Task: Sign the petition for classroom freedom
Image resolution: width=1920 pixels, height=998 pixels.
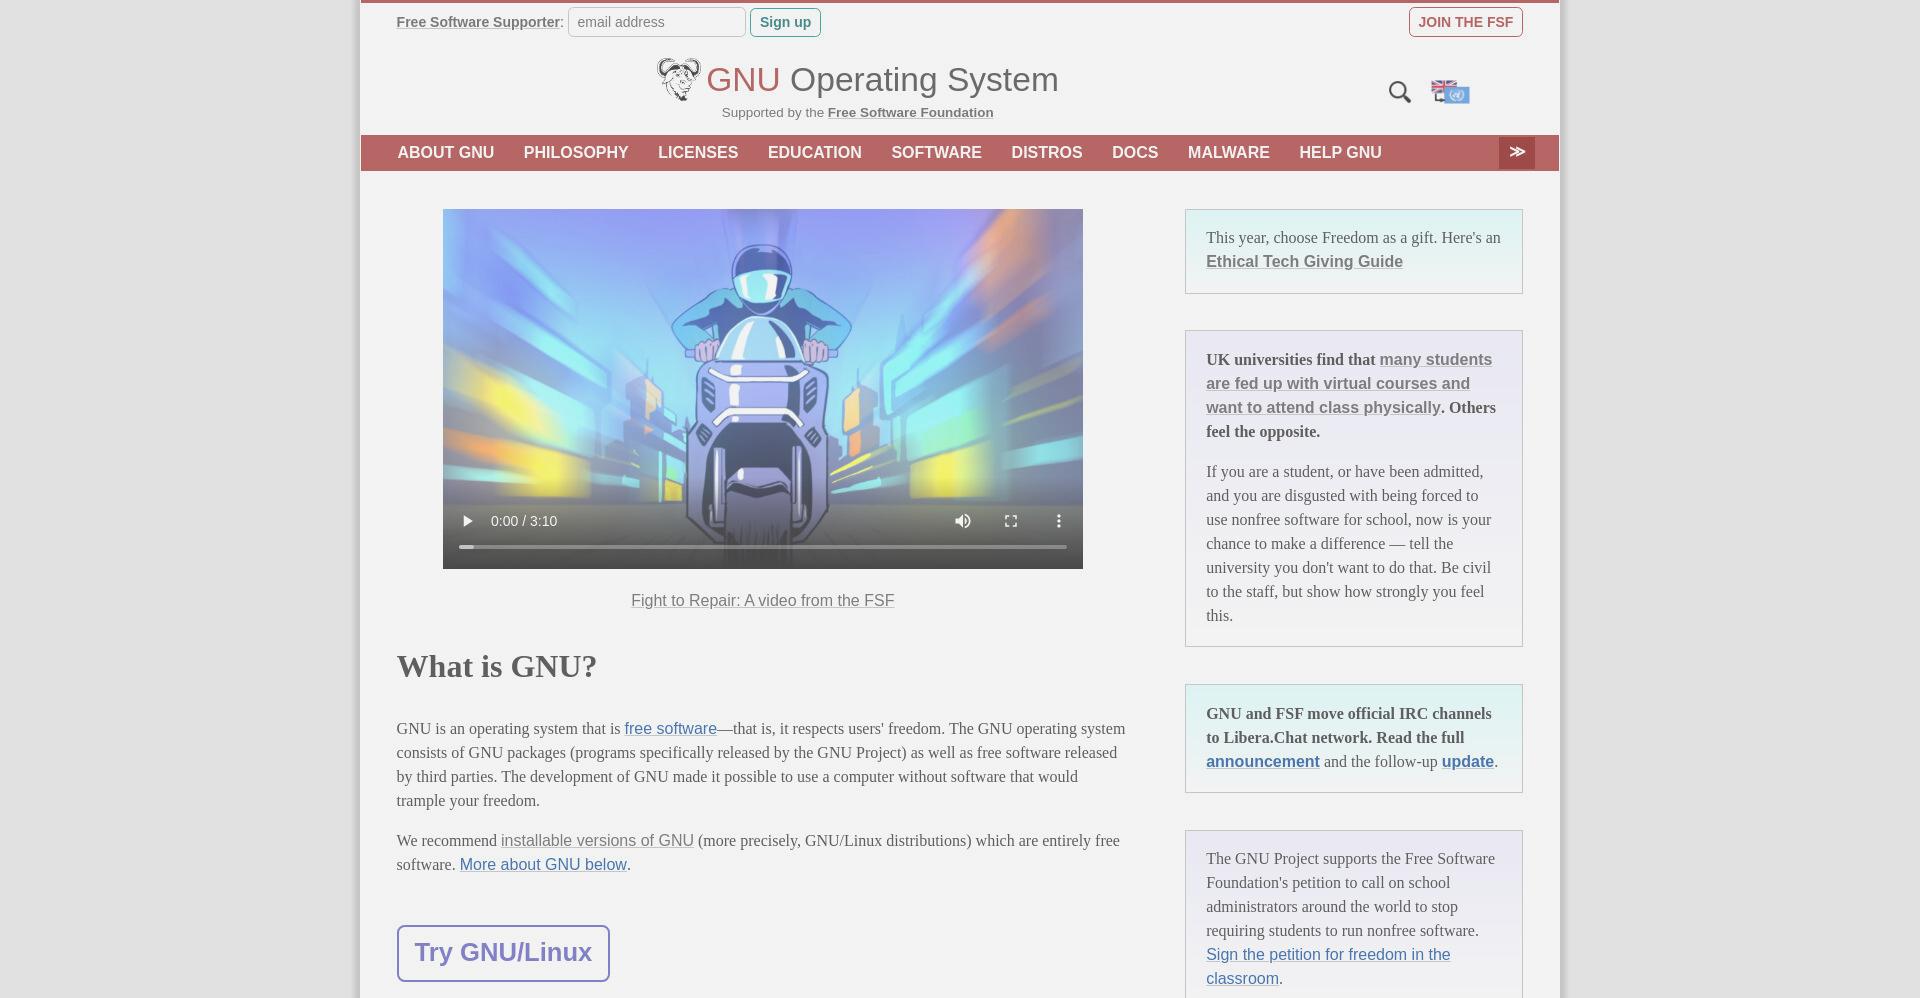Action: (1328, 967)
